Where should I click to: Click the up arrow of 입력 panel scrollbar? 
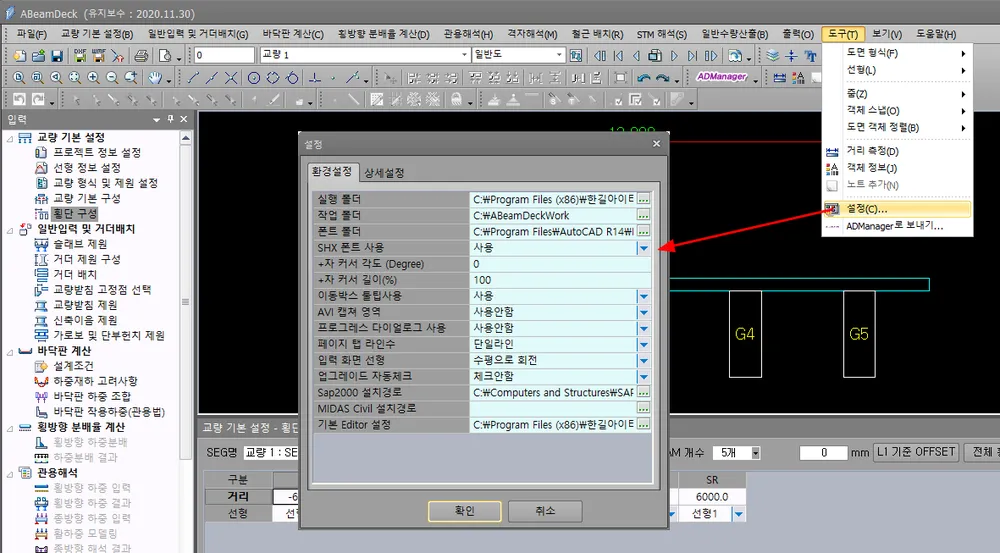pyautogui.click(x=186, y=138)
